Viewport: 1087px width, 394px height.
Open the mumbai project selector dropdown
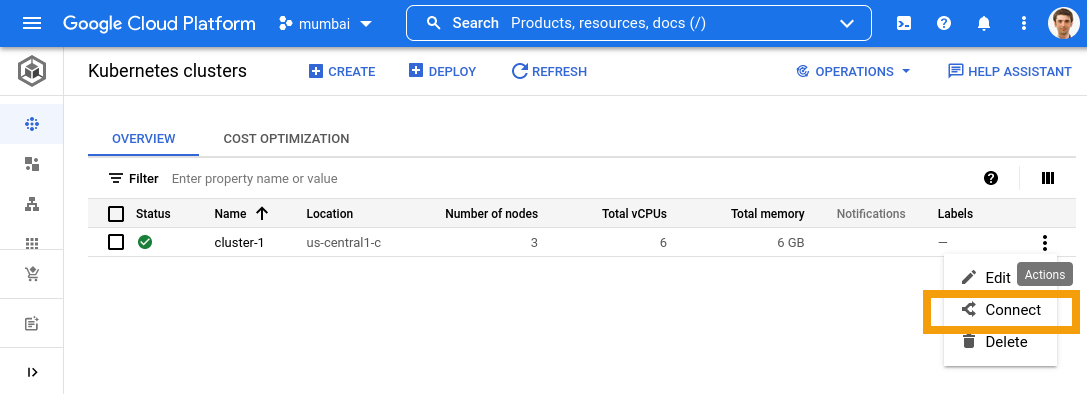click(x=325, y=24)
